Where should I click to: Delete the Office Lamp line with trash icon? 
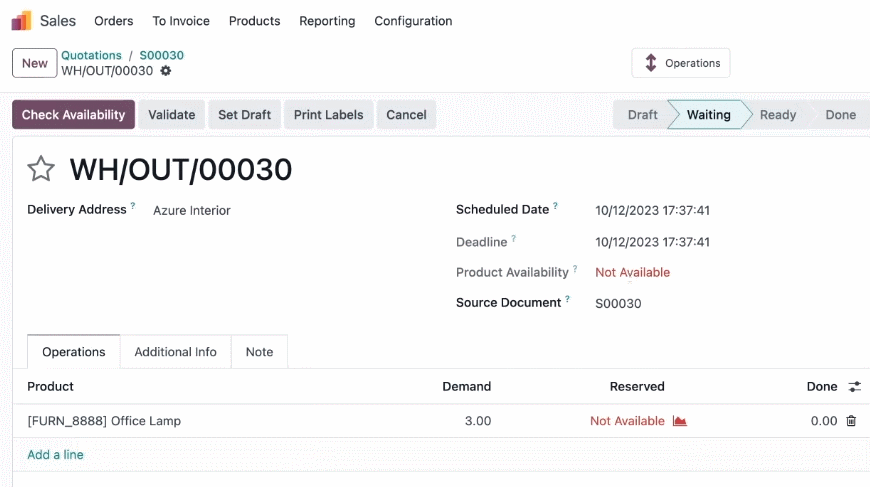(x=851, y=421)
